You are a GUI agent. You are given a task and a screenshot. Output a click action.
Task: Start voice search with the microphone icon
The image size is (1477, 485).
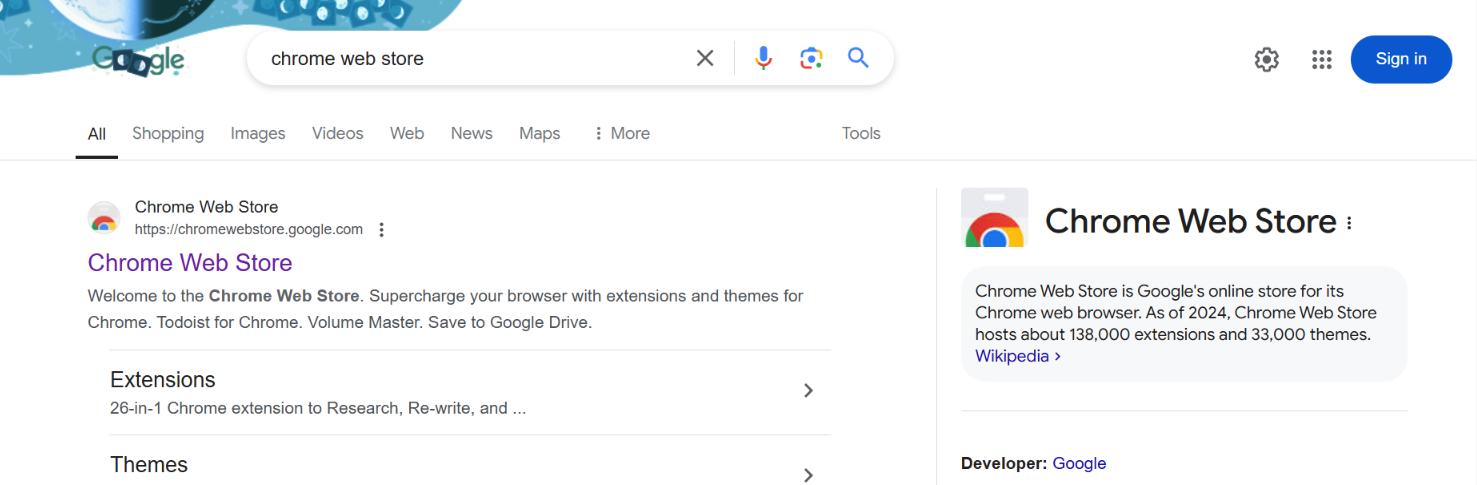click(x=763, y=58)
